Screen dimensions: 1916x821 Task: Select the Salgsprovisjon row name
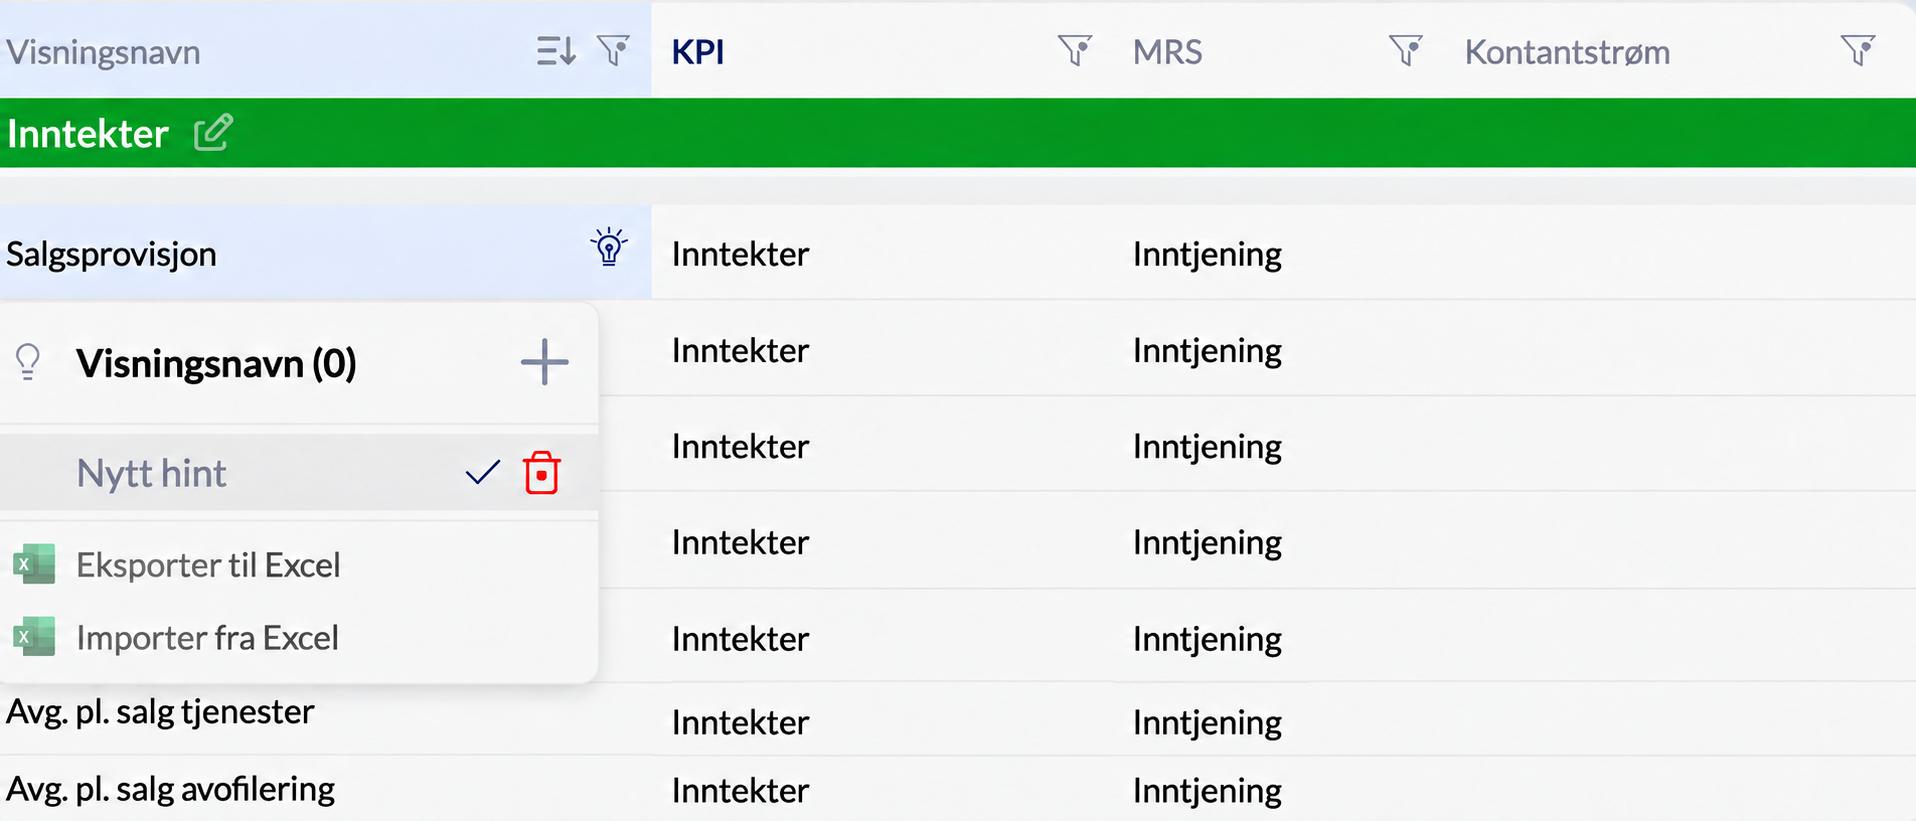click(111, 254)
